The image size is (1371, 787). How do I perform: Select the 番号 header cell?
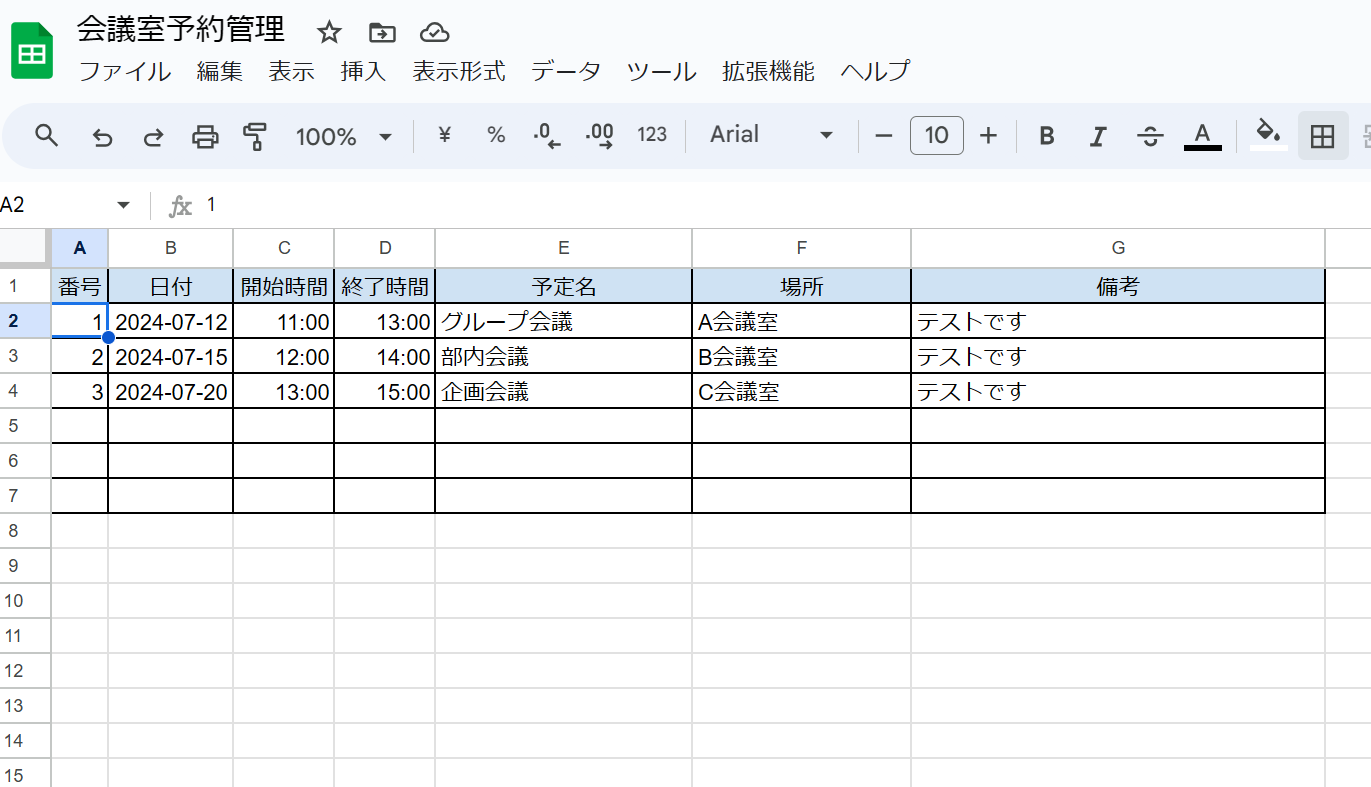pos(80,286)
